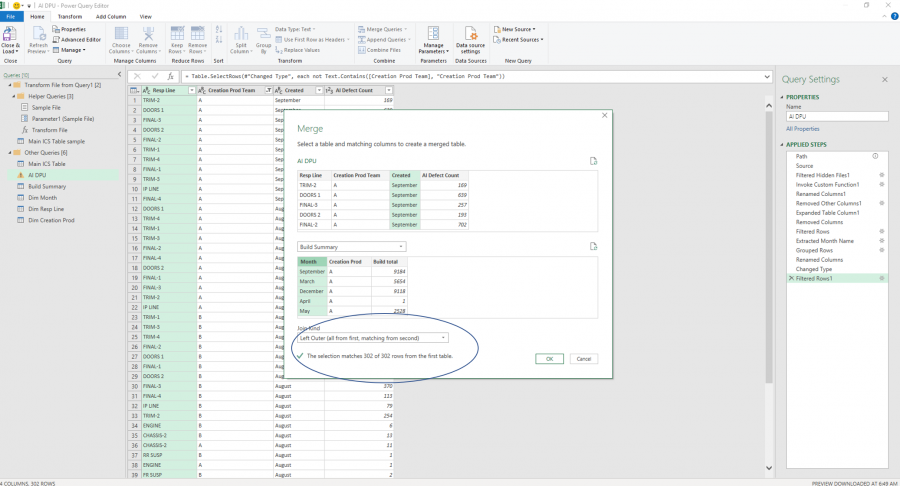Viewport: 900px width, 486px height.
Task: Click the gear icon beside Grouped Rows step
Action: [x=882, y=250]
